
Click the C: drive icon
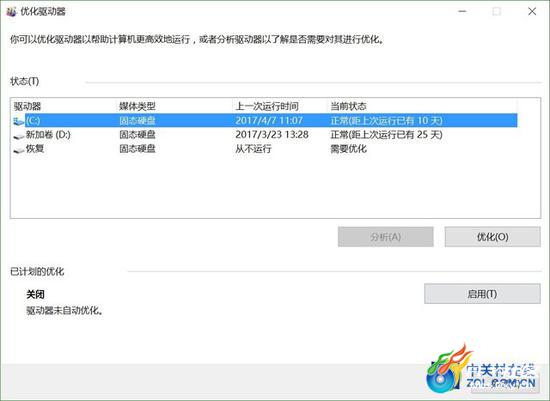tap(19, 121)
